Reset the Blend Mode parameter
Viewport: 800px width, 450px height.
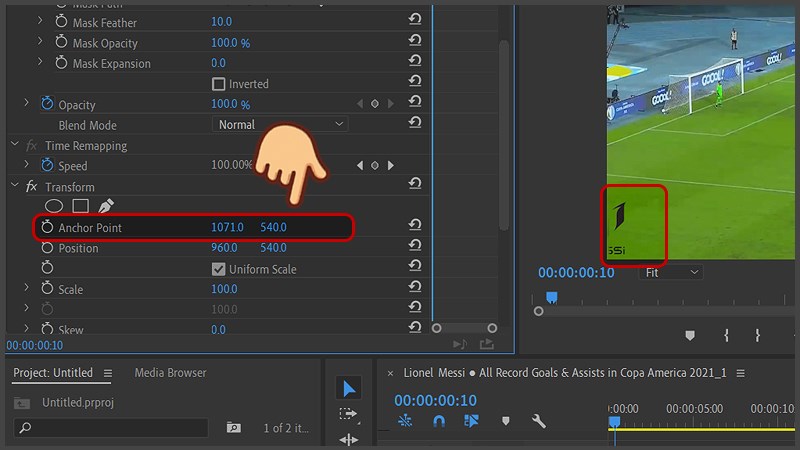[x=415, y=122]
